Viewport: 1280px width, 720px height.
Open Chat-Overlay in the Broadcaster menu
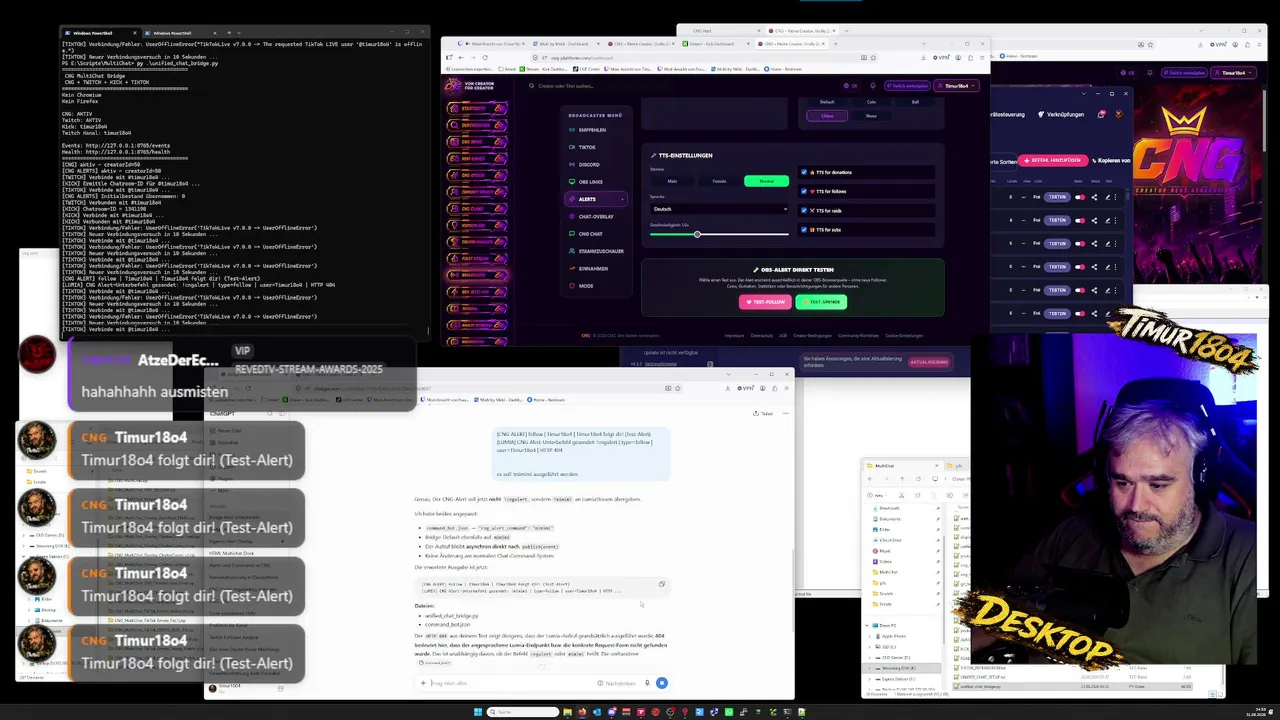point(596,216)
